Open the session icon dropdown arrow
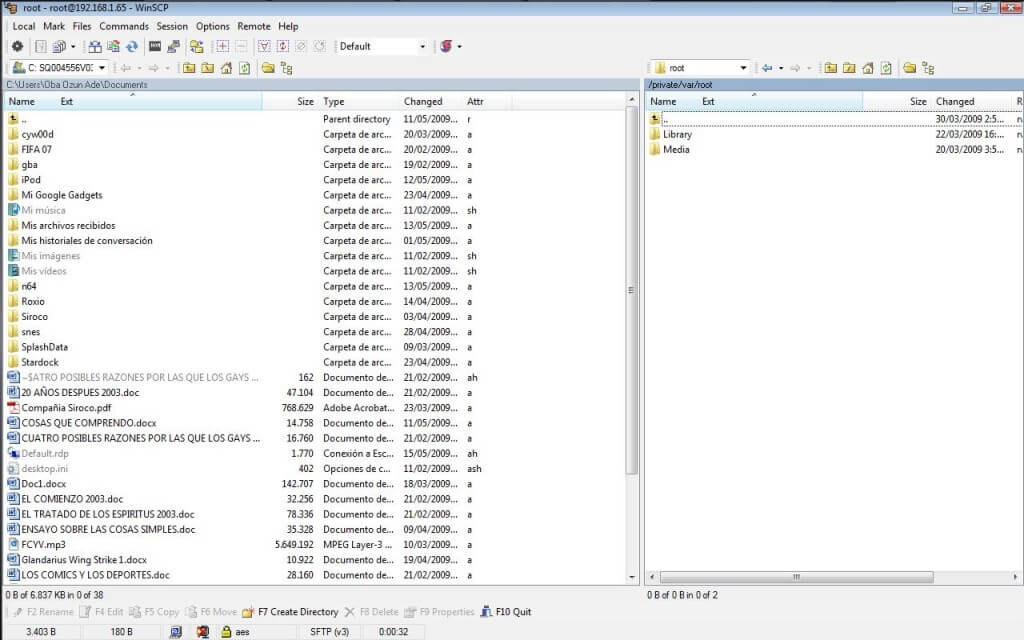Viewport: 1024px width, 640px height. pyautogui.click(x=459, y=46)
